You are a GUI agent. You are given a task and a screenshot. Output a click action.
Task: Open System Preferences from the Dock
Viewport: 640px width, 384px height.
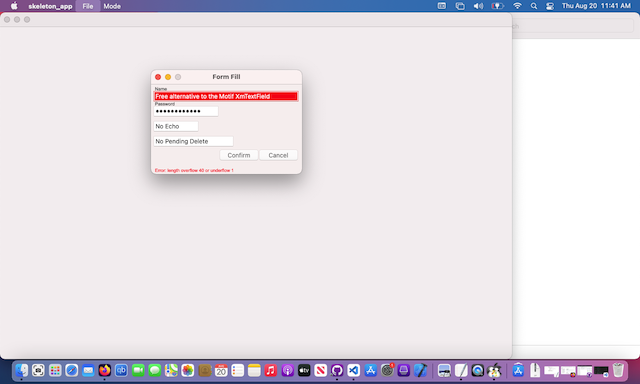387,370
